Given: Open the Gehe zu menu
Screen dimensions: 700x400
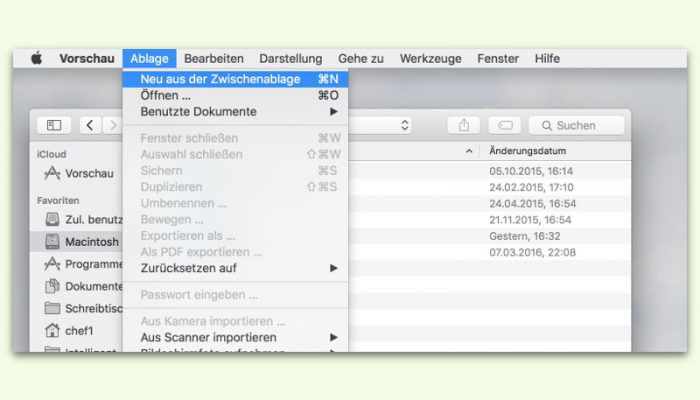Looking at the screenshot, I should [x=361, y=58].
